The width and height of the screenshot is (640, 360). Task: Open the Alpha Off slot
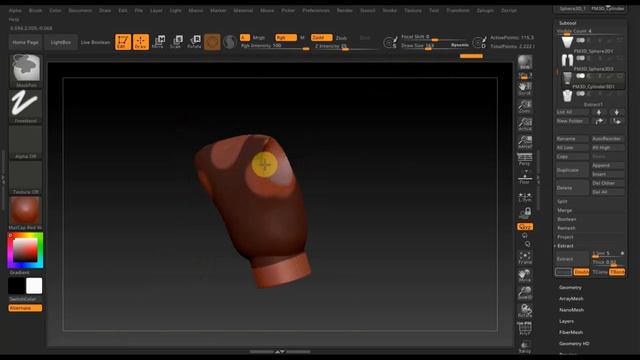click(26, 142)
